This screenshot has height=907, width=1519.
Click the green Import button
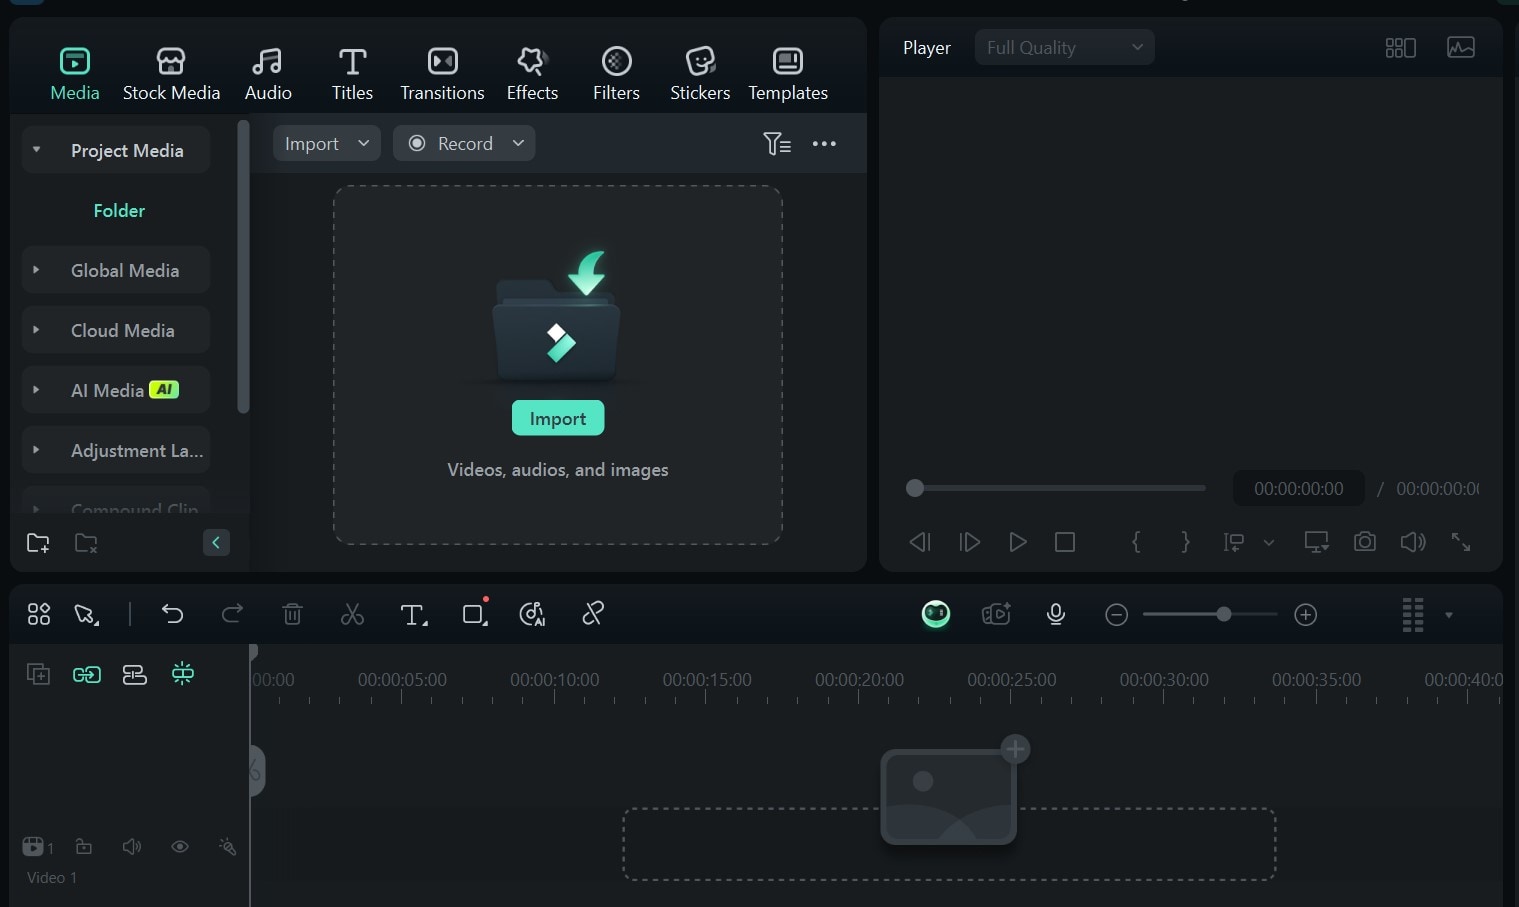click(558, 418)
